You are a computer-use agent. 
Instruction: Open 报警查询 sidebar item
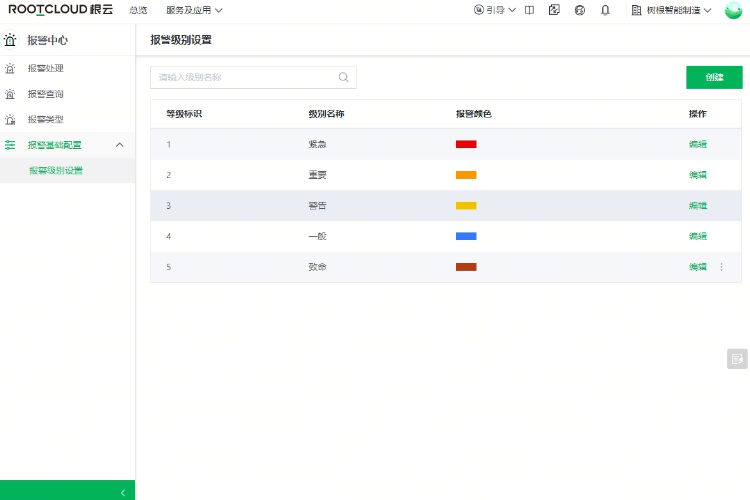(x=46, y=94)
